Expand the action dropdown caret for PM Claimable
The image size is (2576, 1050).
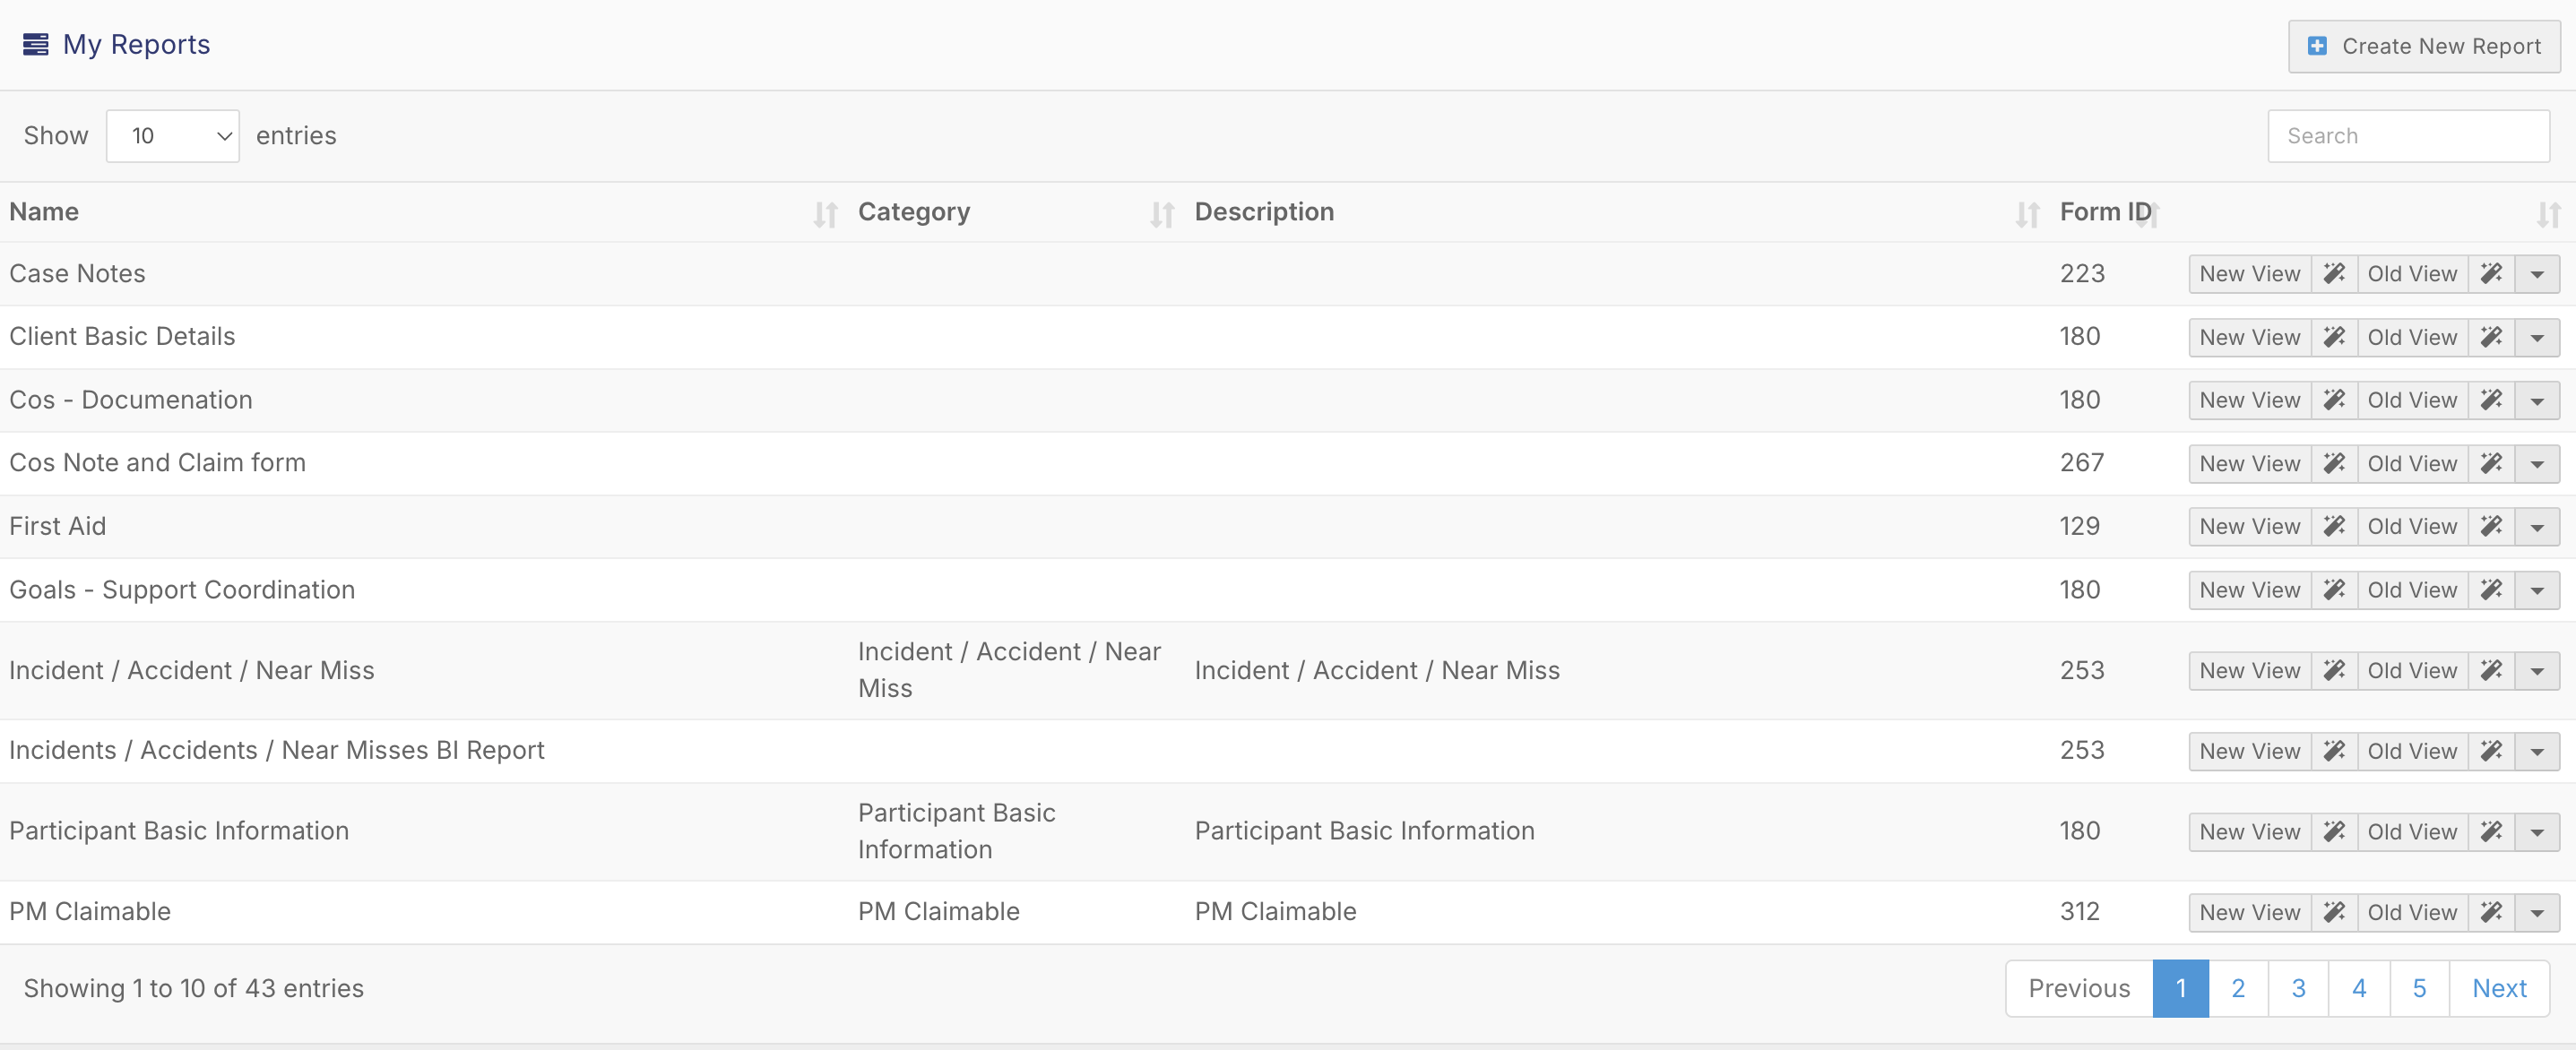(x=2537, y=913)
